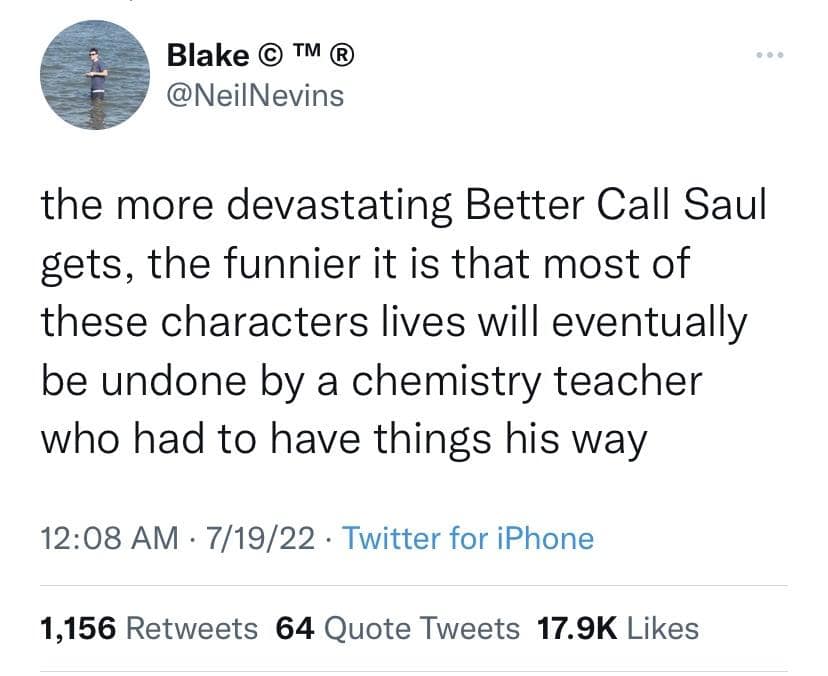828x676 pixels.
Task: View the 1,156 Retweets list
Action: pos(149,628)
